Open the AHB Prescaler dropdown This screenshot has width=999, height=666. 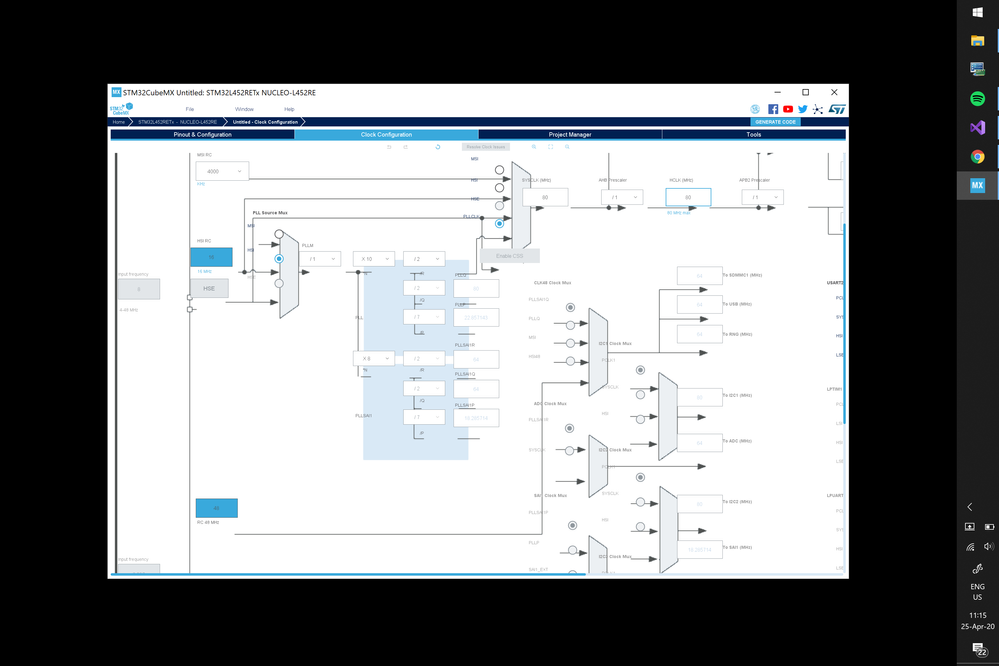point(622,197)
